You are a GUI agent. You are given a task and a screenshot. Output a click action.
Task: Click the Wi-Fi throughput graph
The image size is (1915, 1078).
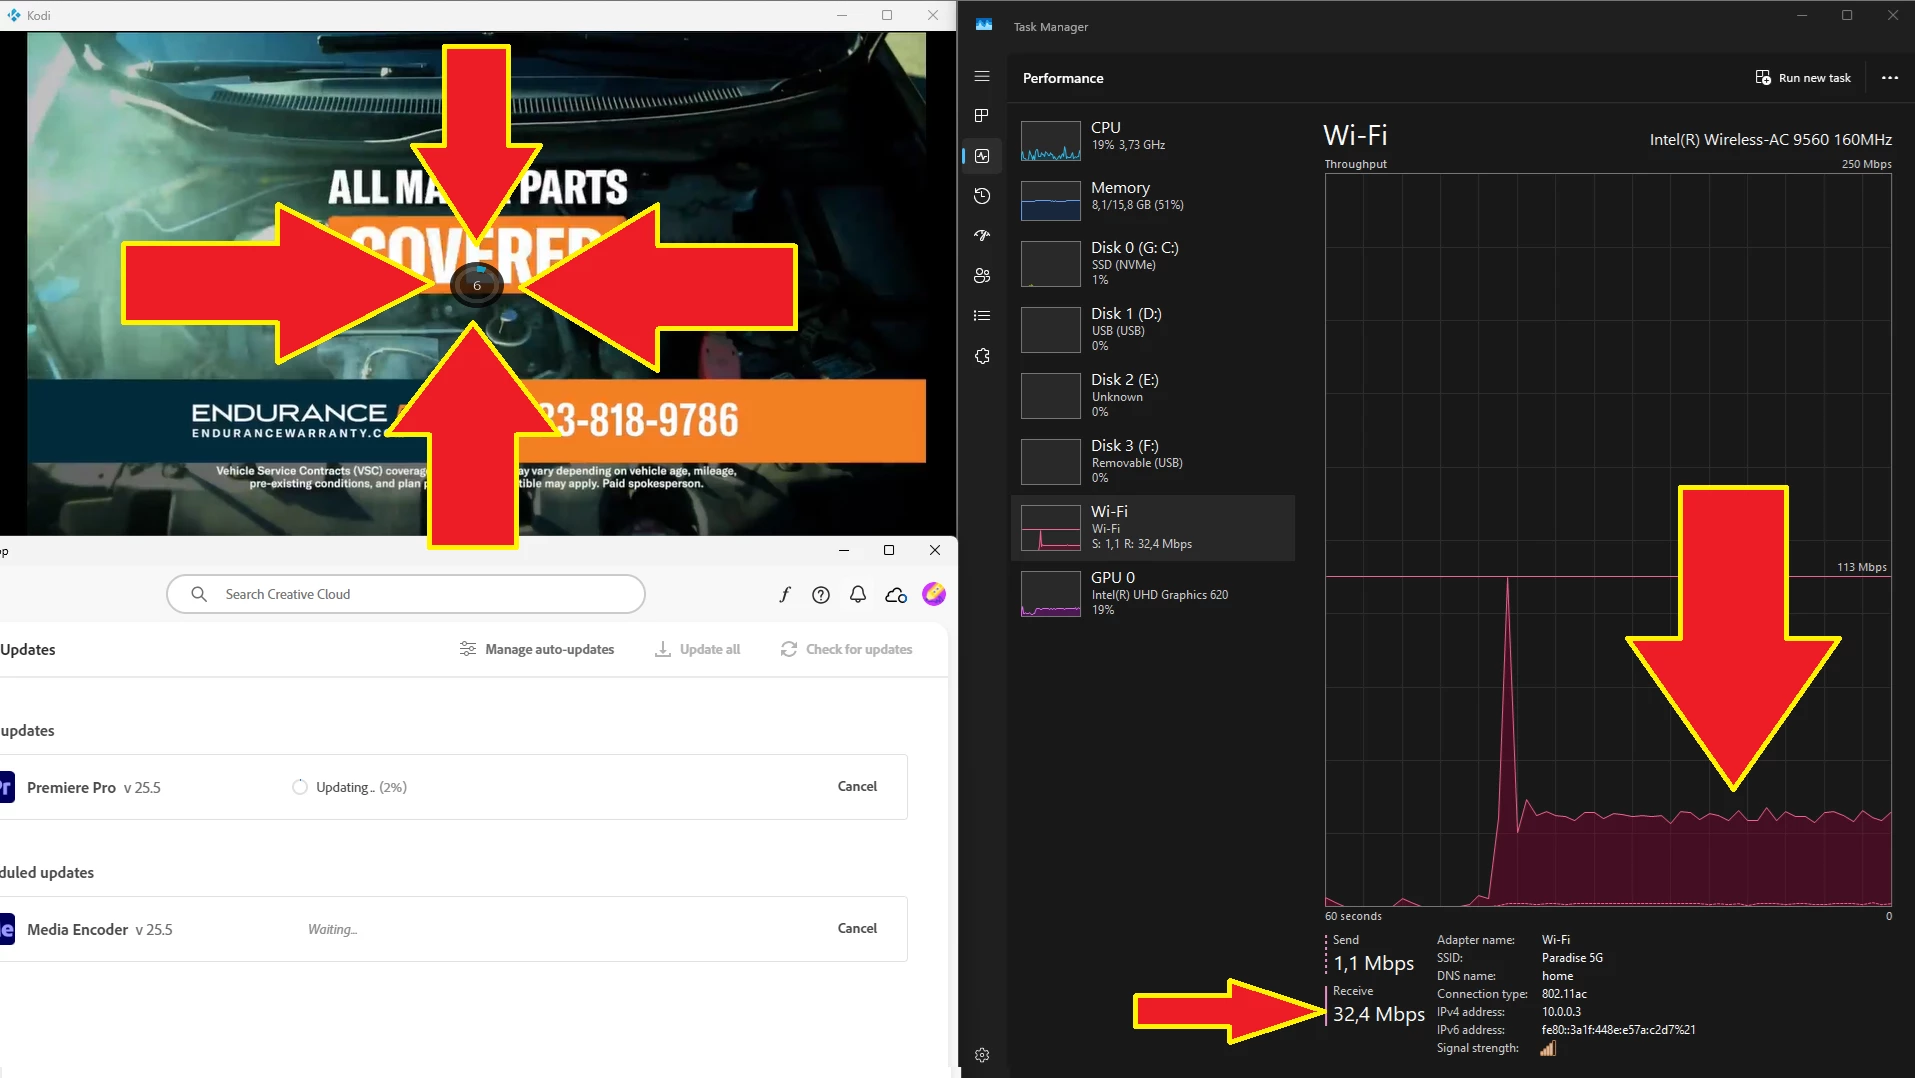tap(1608, 540)
